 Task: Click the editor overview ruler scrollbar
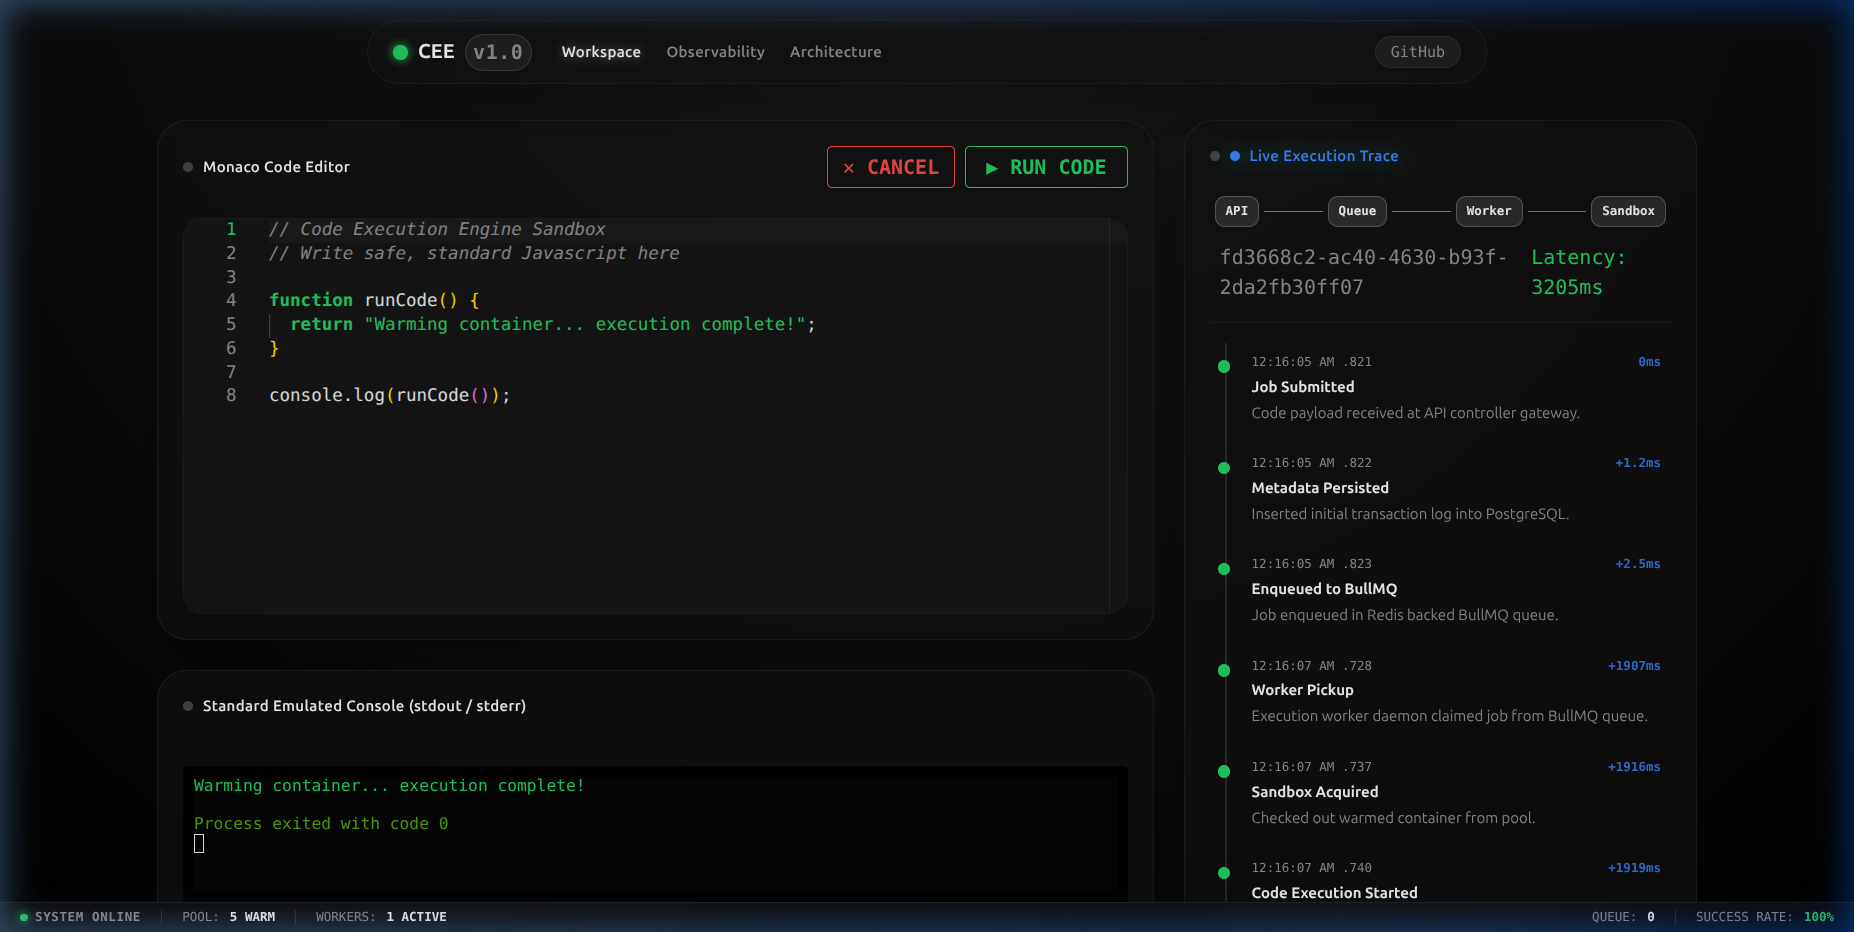tap(1119, 416)
